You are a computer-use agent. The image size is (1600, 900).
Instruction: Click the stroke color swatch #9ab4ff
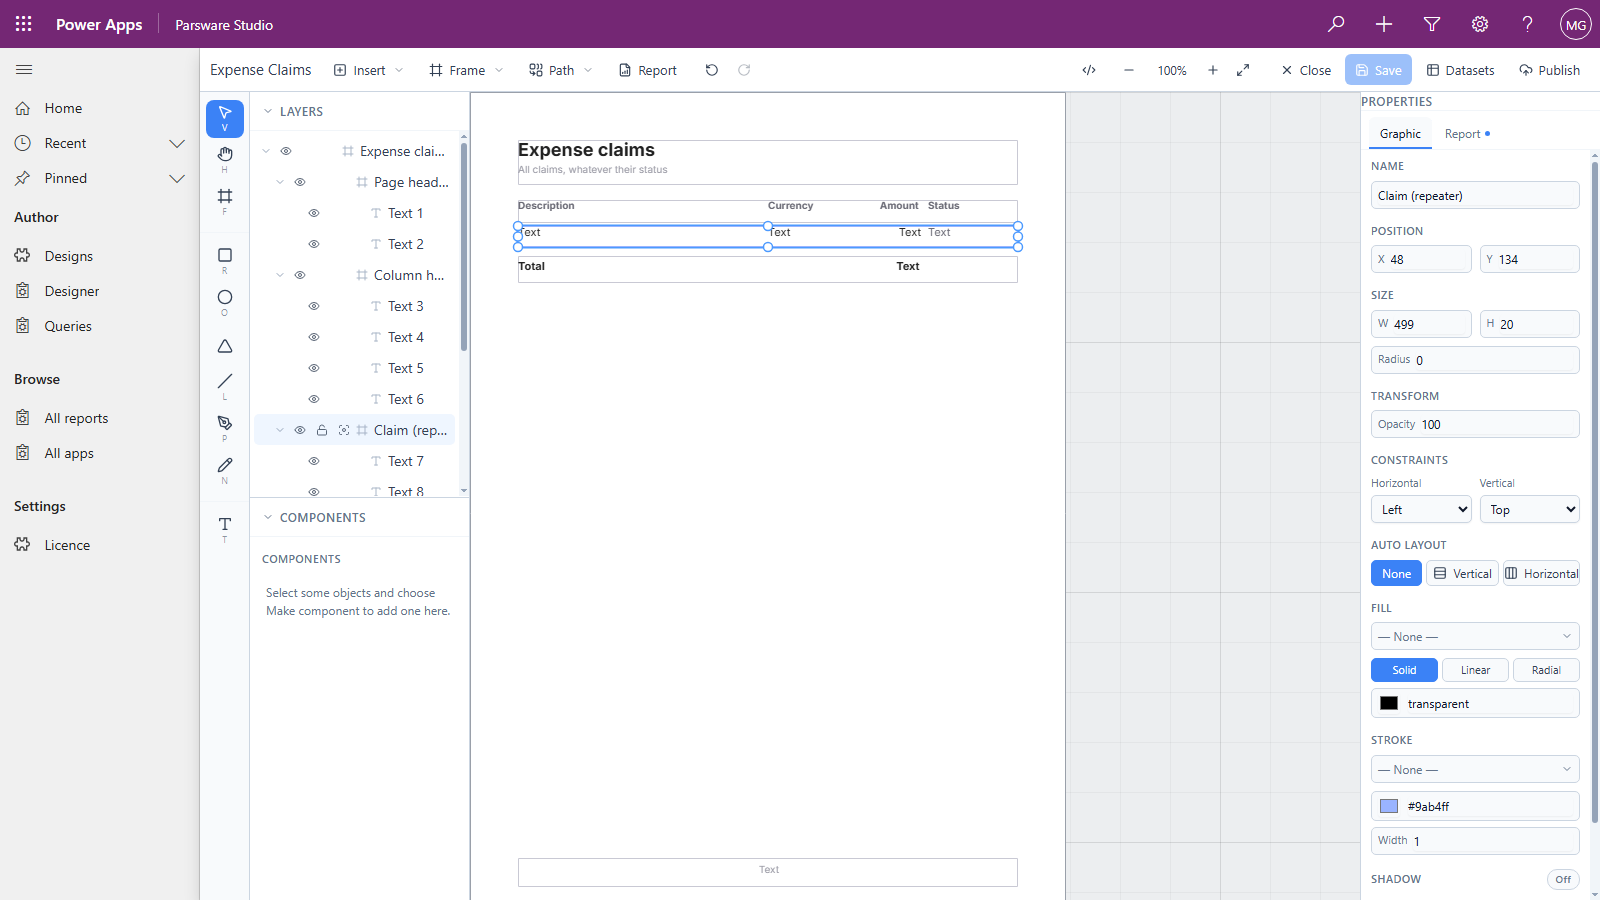pyautogui.click(x=1389, y=806)
